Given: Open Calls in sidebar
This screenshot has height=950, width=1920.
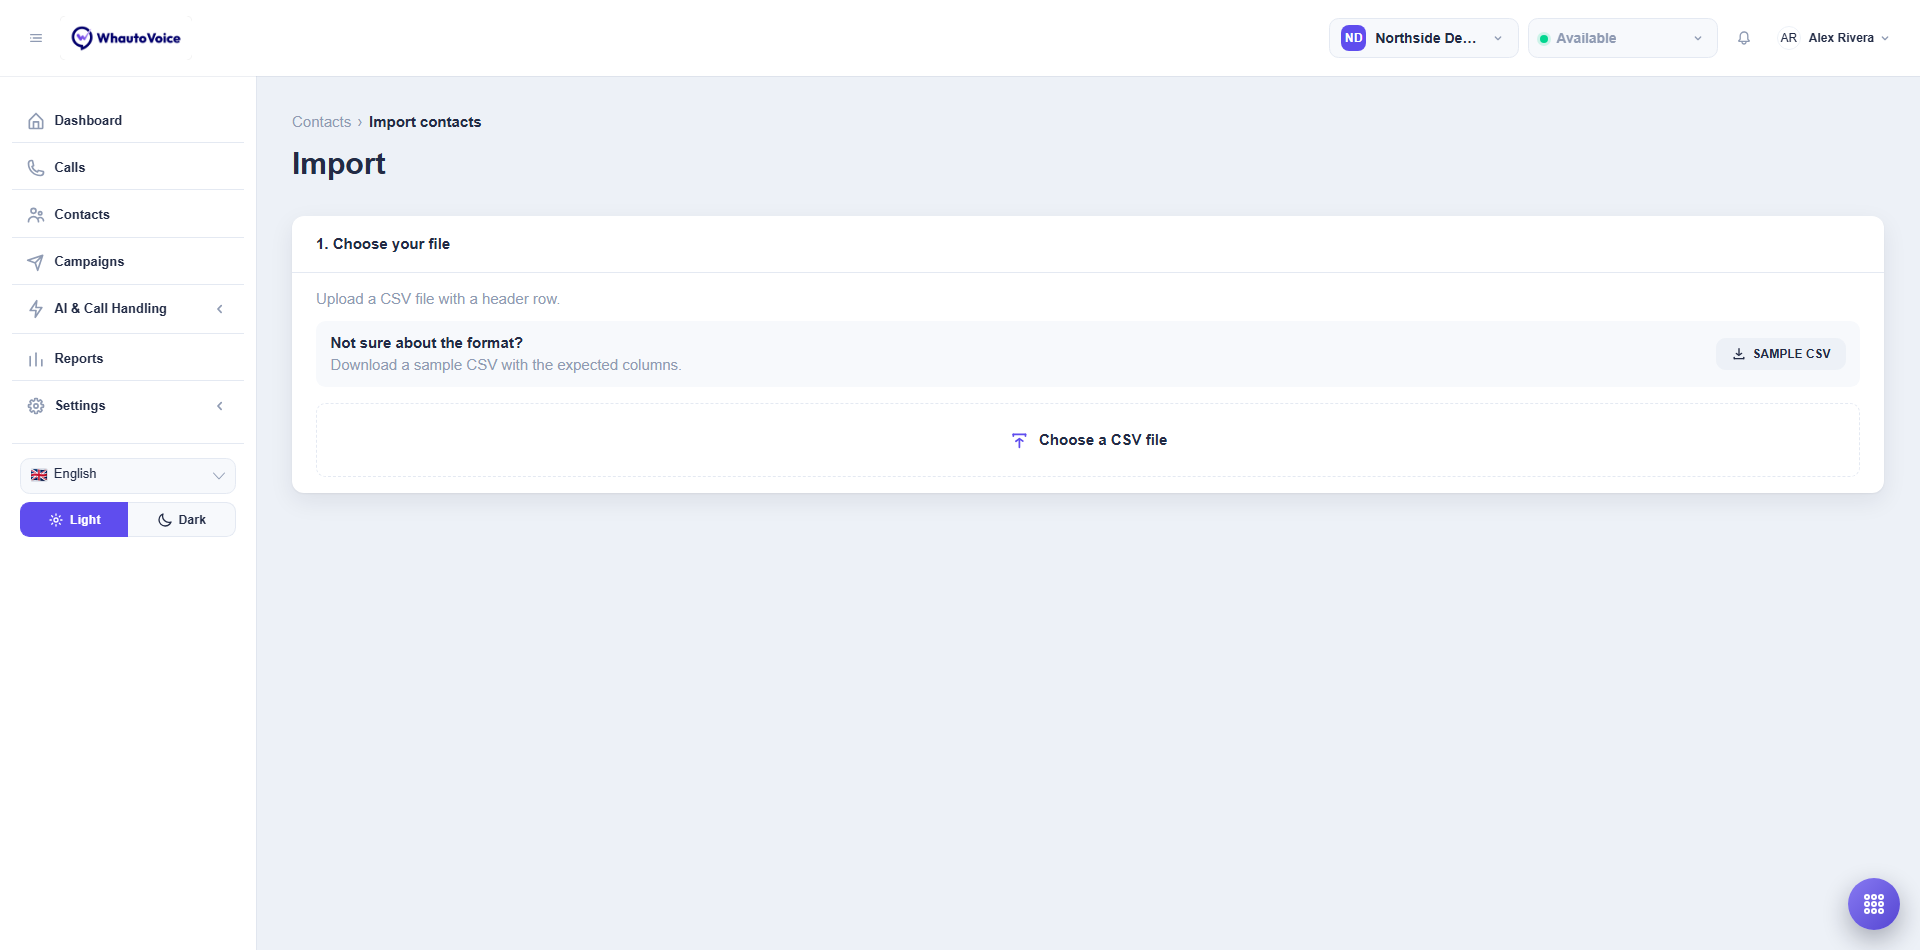Looking at the screenshot, I should point(128,167).
